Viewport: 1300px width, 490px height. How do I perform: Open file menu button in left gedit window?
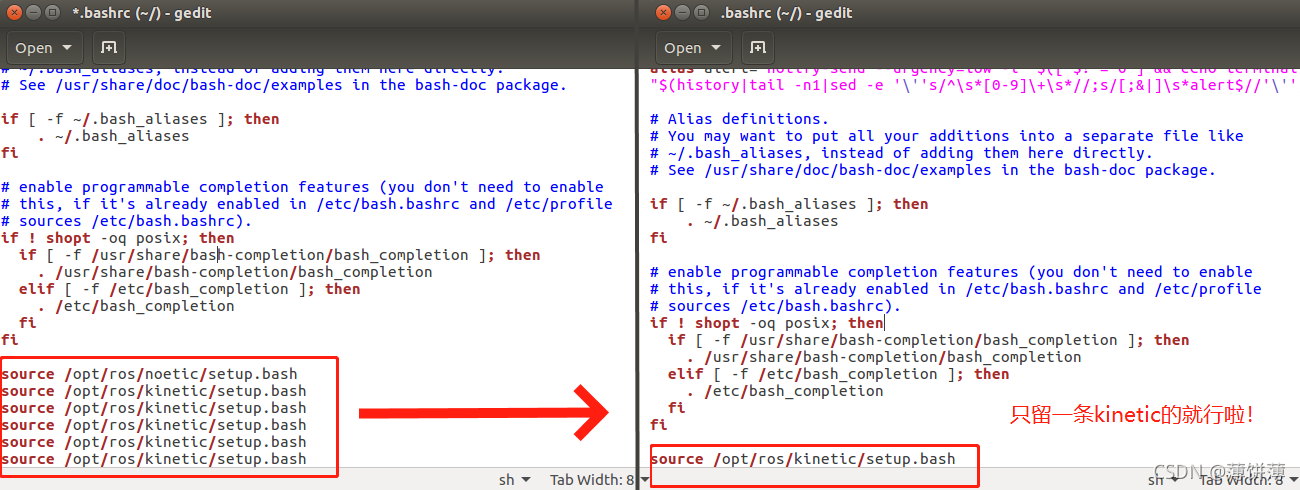[45, 47]
